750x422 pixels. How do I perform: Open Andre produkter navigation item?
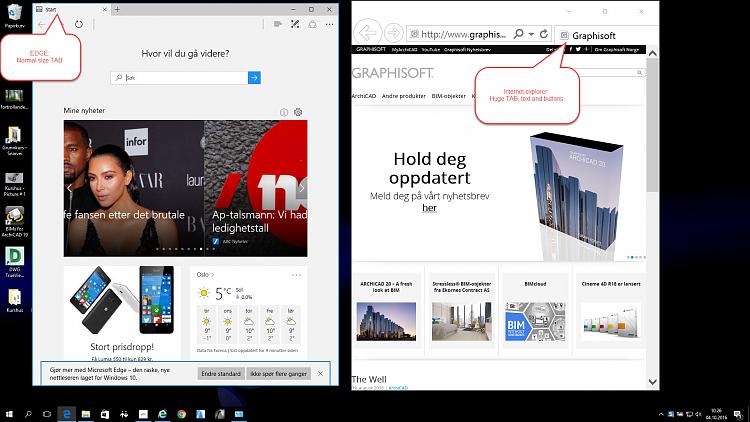click(x=404, y=96)
